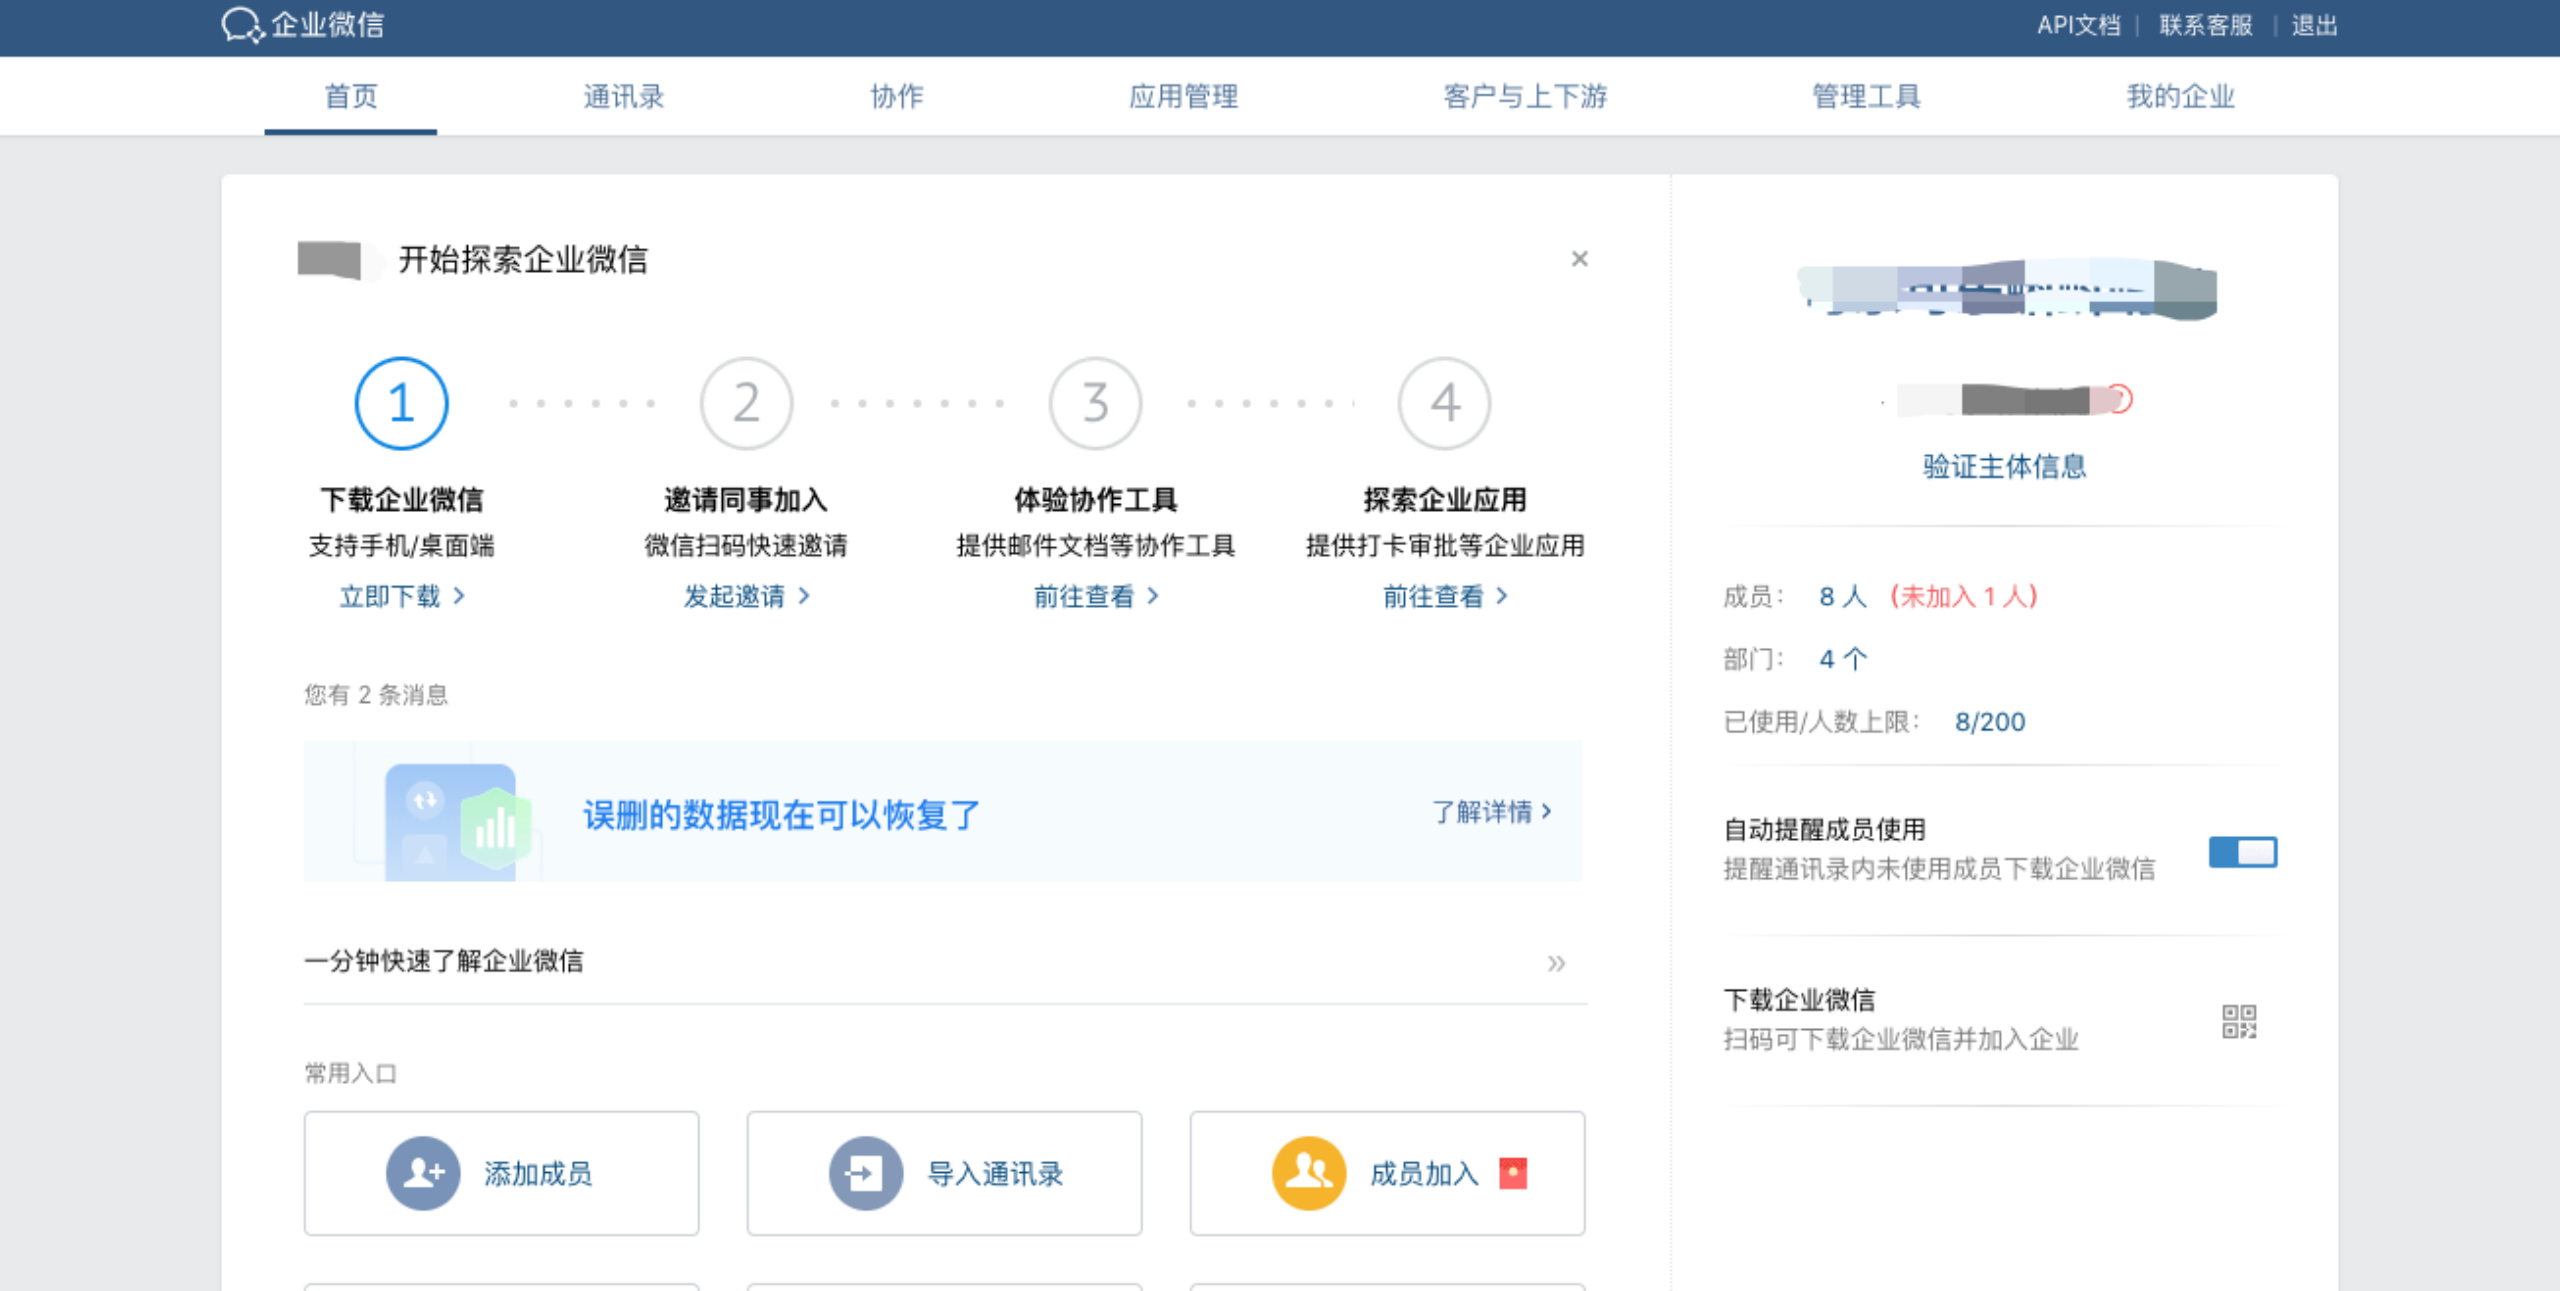
Task: Click 退出 to log out
Action: (x=2315, y=25)
